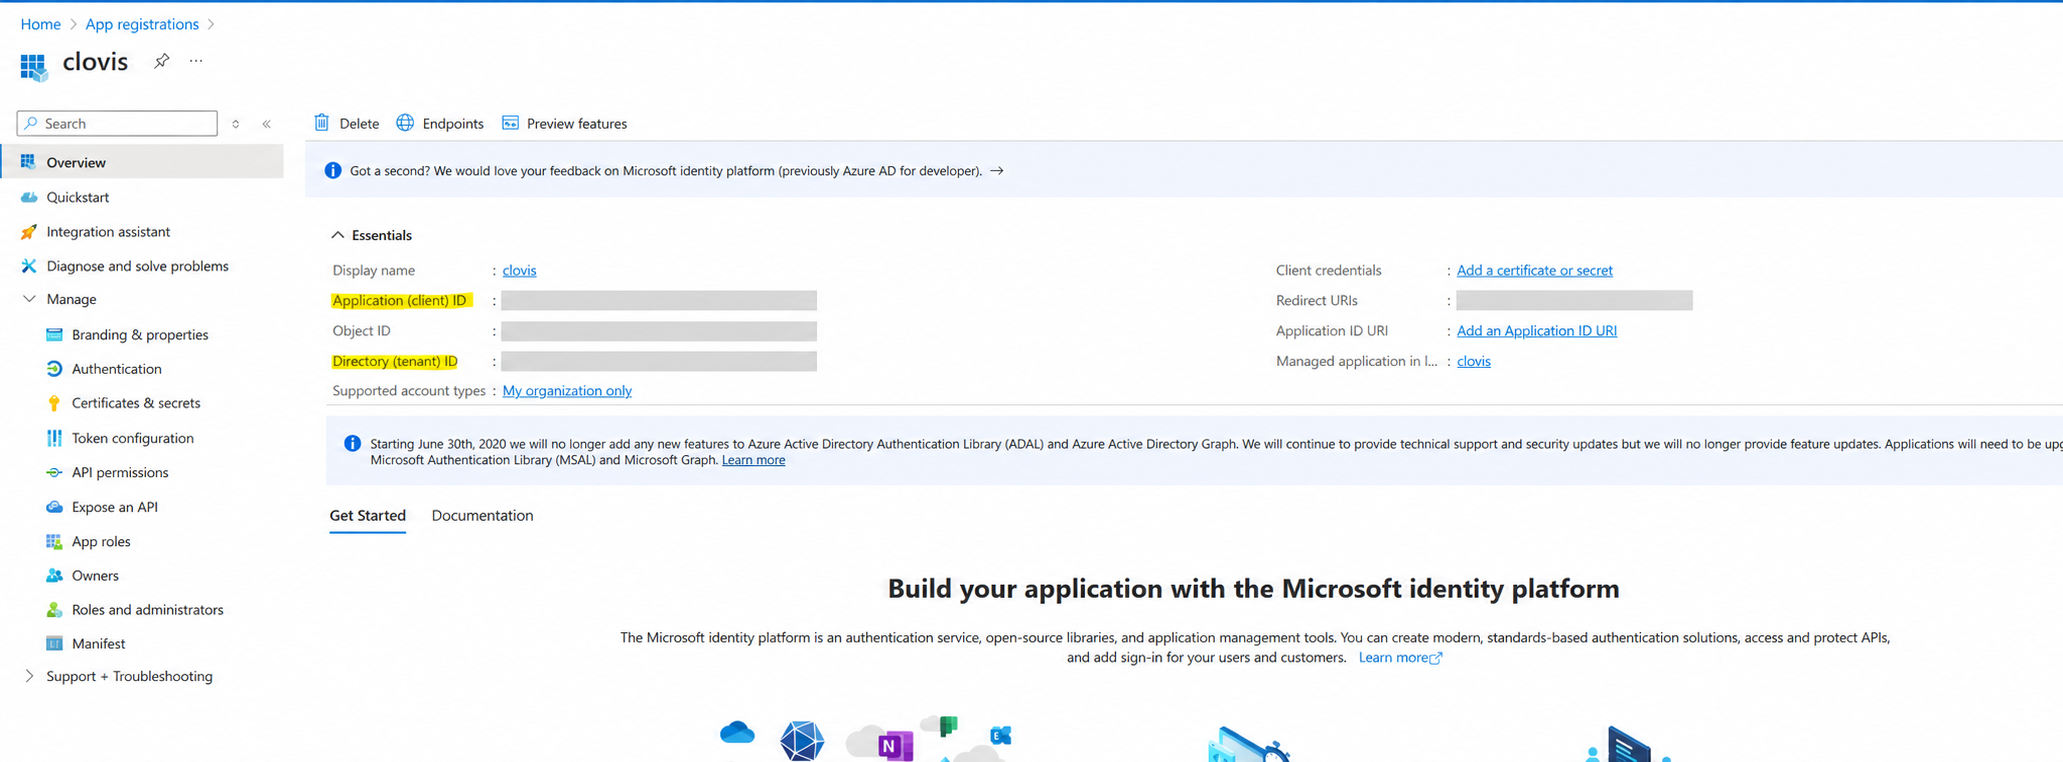Click the highlighted 'Directory (tenant) ID' label
This screenshot has width=2063, height=762.
point(395,361)
